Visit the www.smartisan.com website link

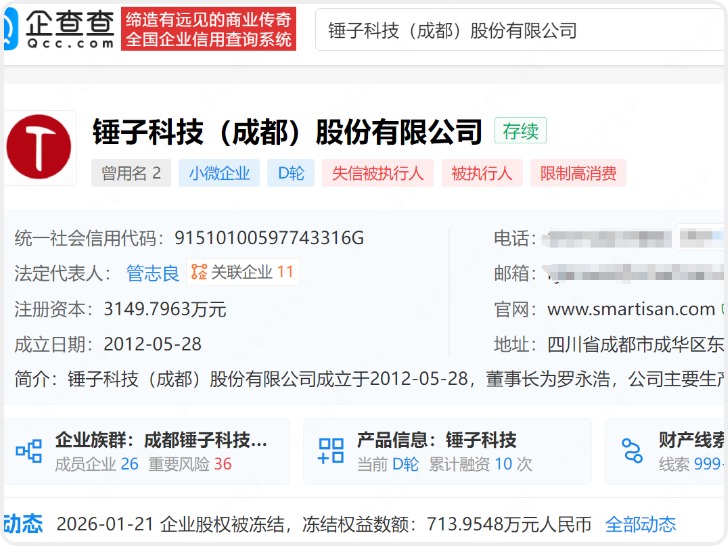(x=631, y=309)
